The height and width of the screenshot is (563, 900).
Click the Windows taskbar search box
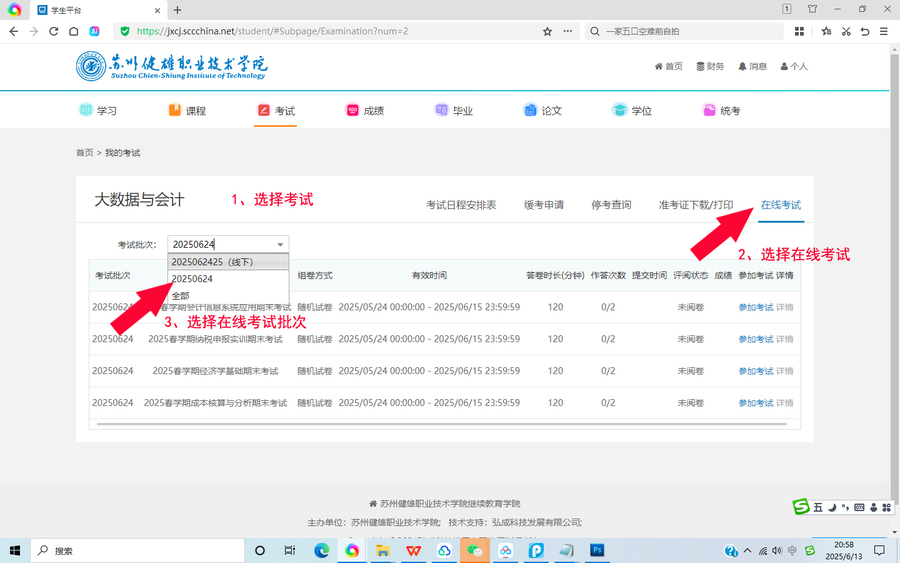[137, 551]
